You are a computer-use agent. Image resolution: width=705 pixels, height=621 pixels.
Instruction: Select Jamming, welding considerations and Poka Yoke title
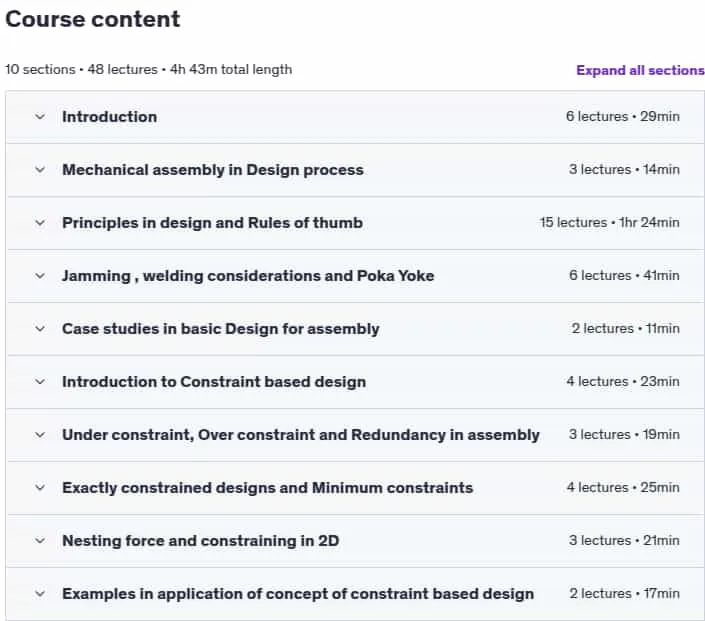(248, 276)
